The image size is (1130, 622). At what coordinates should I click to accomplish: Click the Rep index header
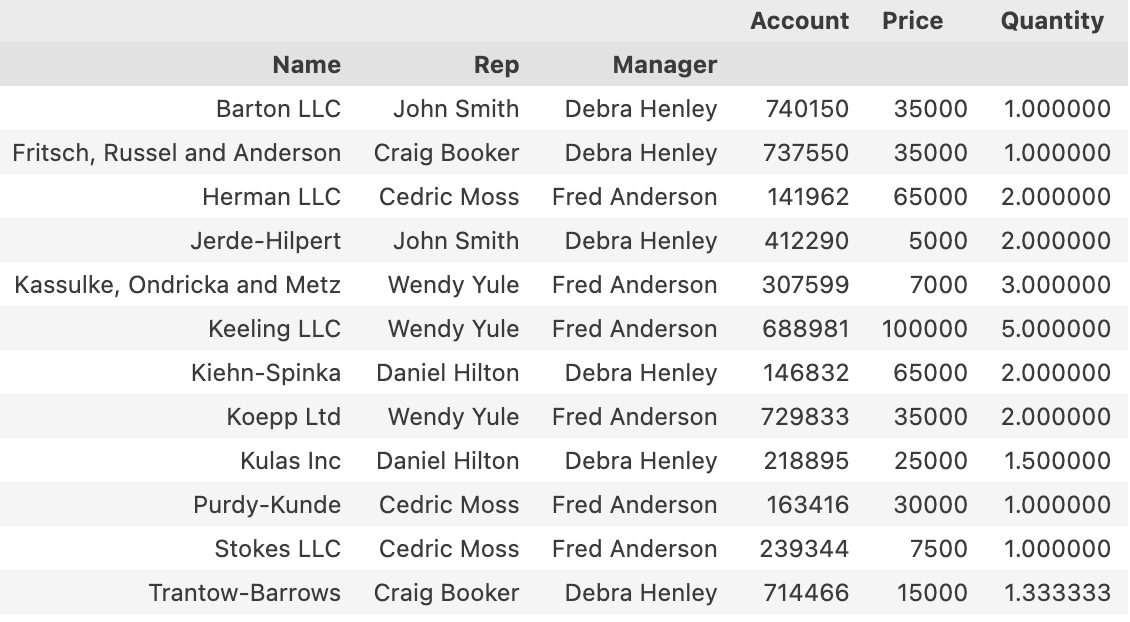(496, 65)
